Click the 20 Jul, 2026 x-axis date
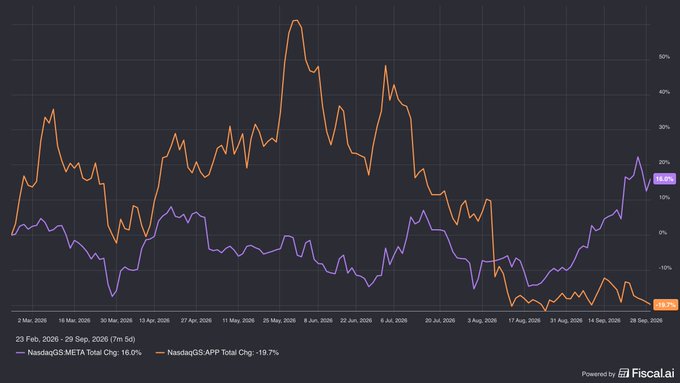Viewport: 680px width, 383px height. tap(440, 321)
